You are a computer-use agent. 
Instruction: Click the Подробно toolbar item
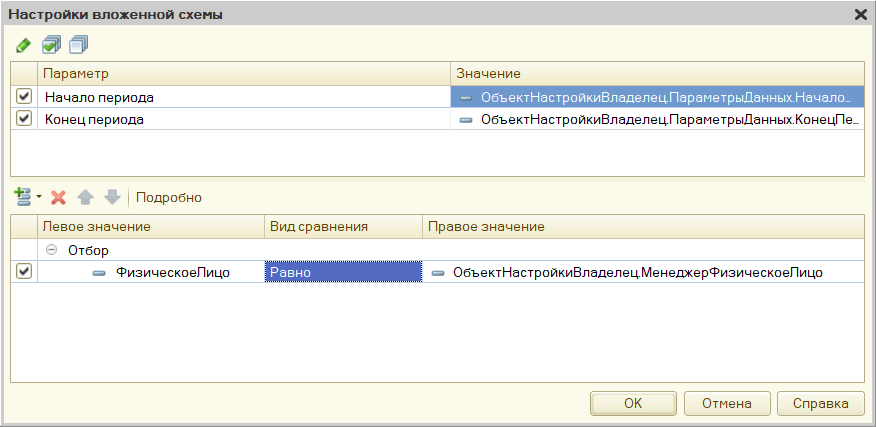click(x=169, y=197)
